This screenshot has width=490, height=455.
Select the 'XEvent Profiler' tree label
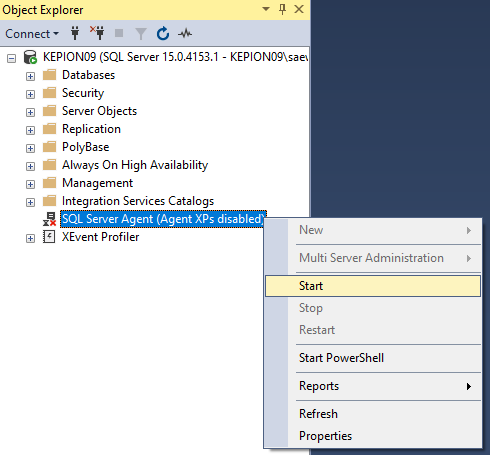pos(100,237)
